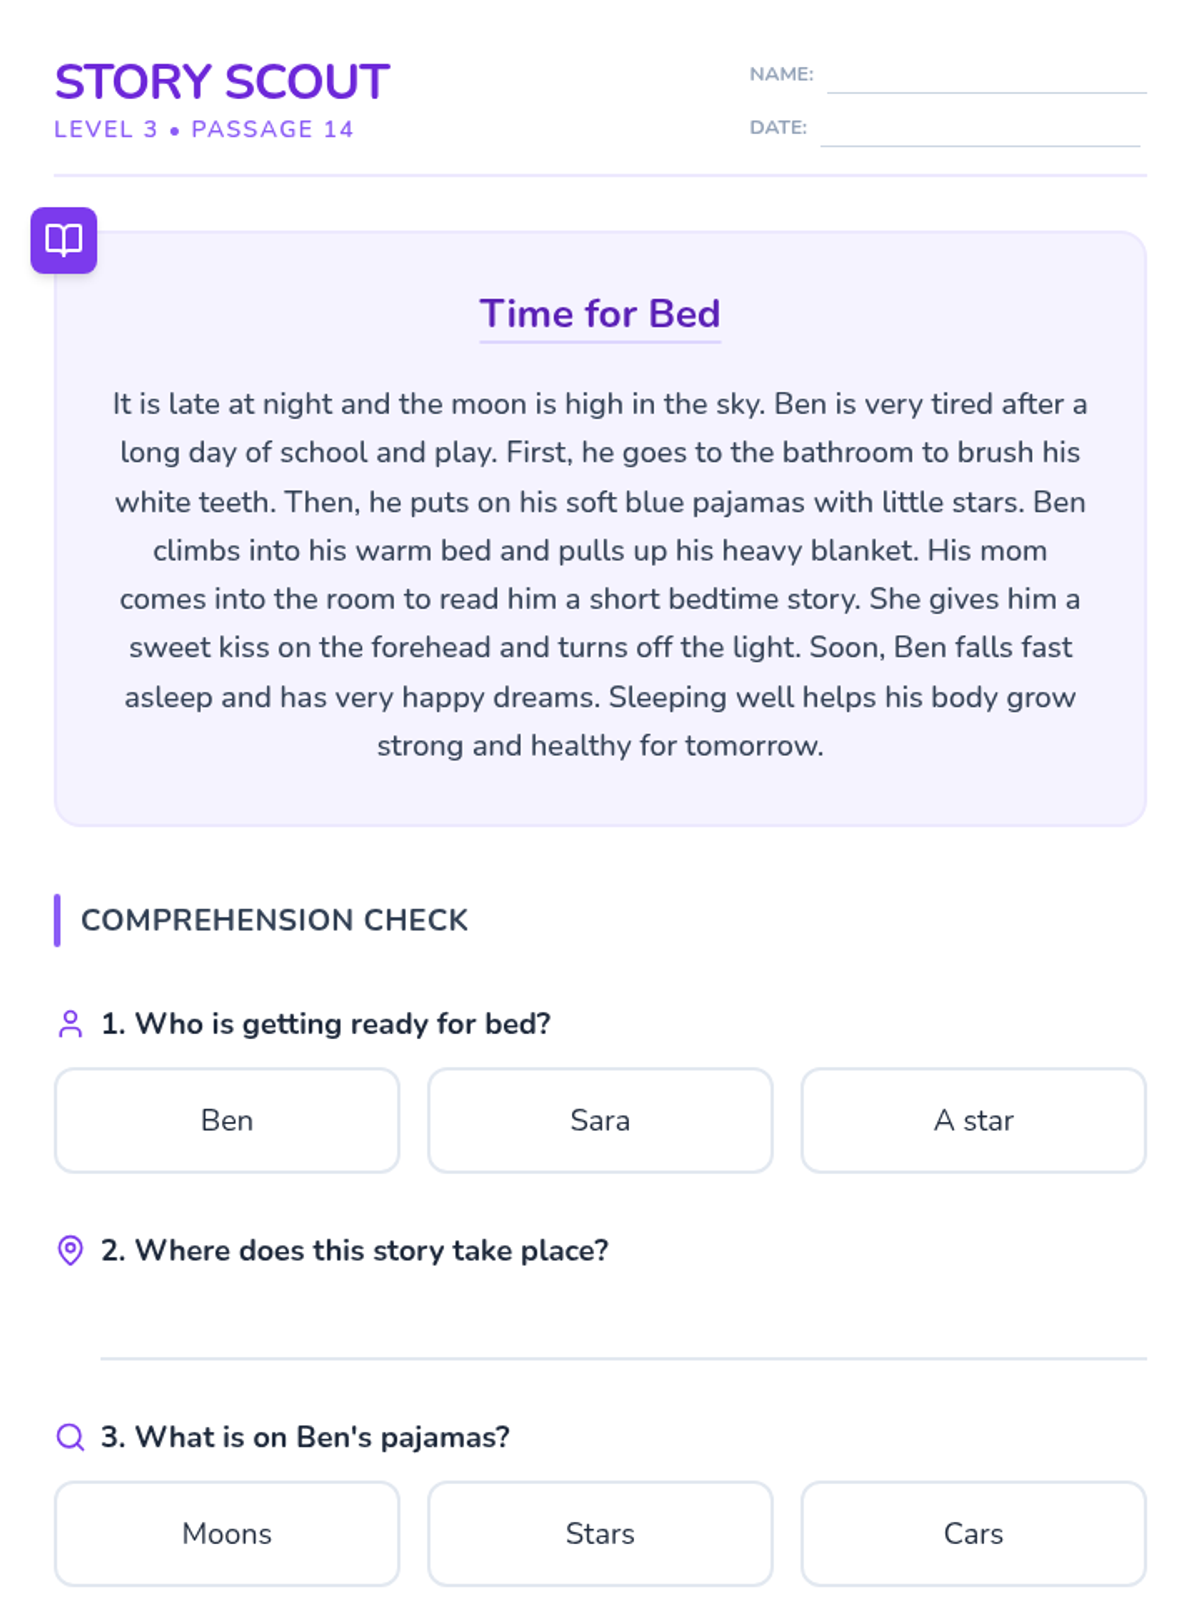Viewport: 1200px width, 1600px height.
Task: Choose the 'A star' answer
Action: 973,1120
